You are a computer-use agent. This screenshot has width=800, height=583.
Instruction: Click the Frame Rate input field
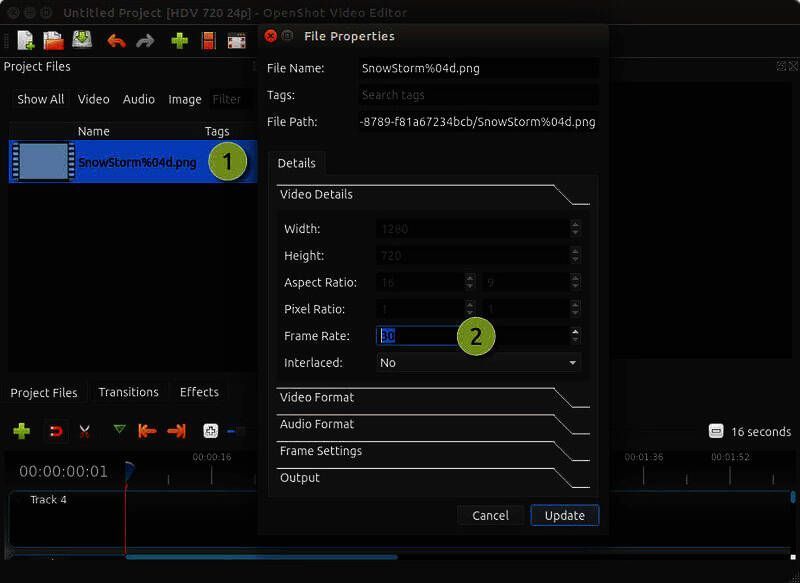click(x=415, y=336)
